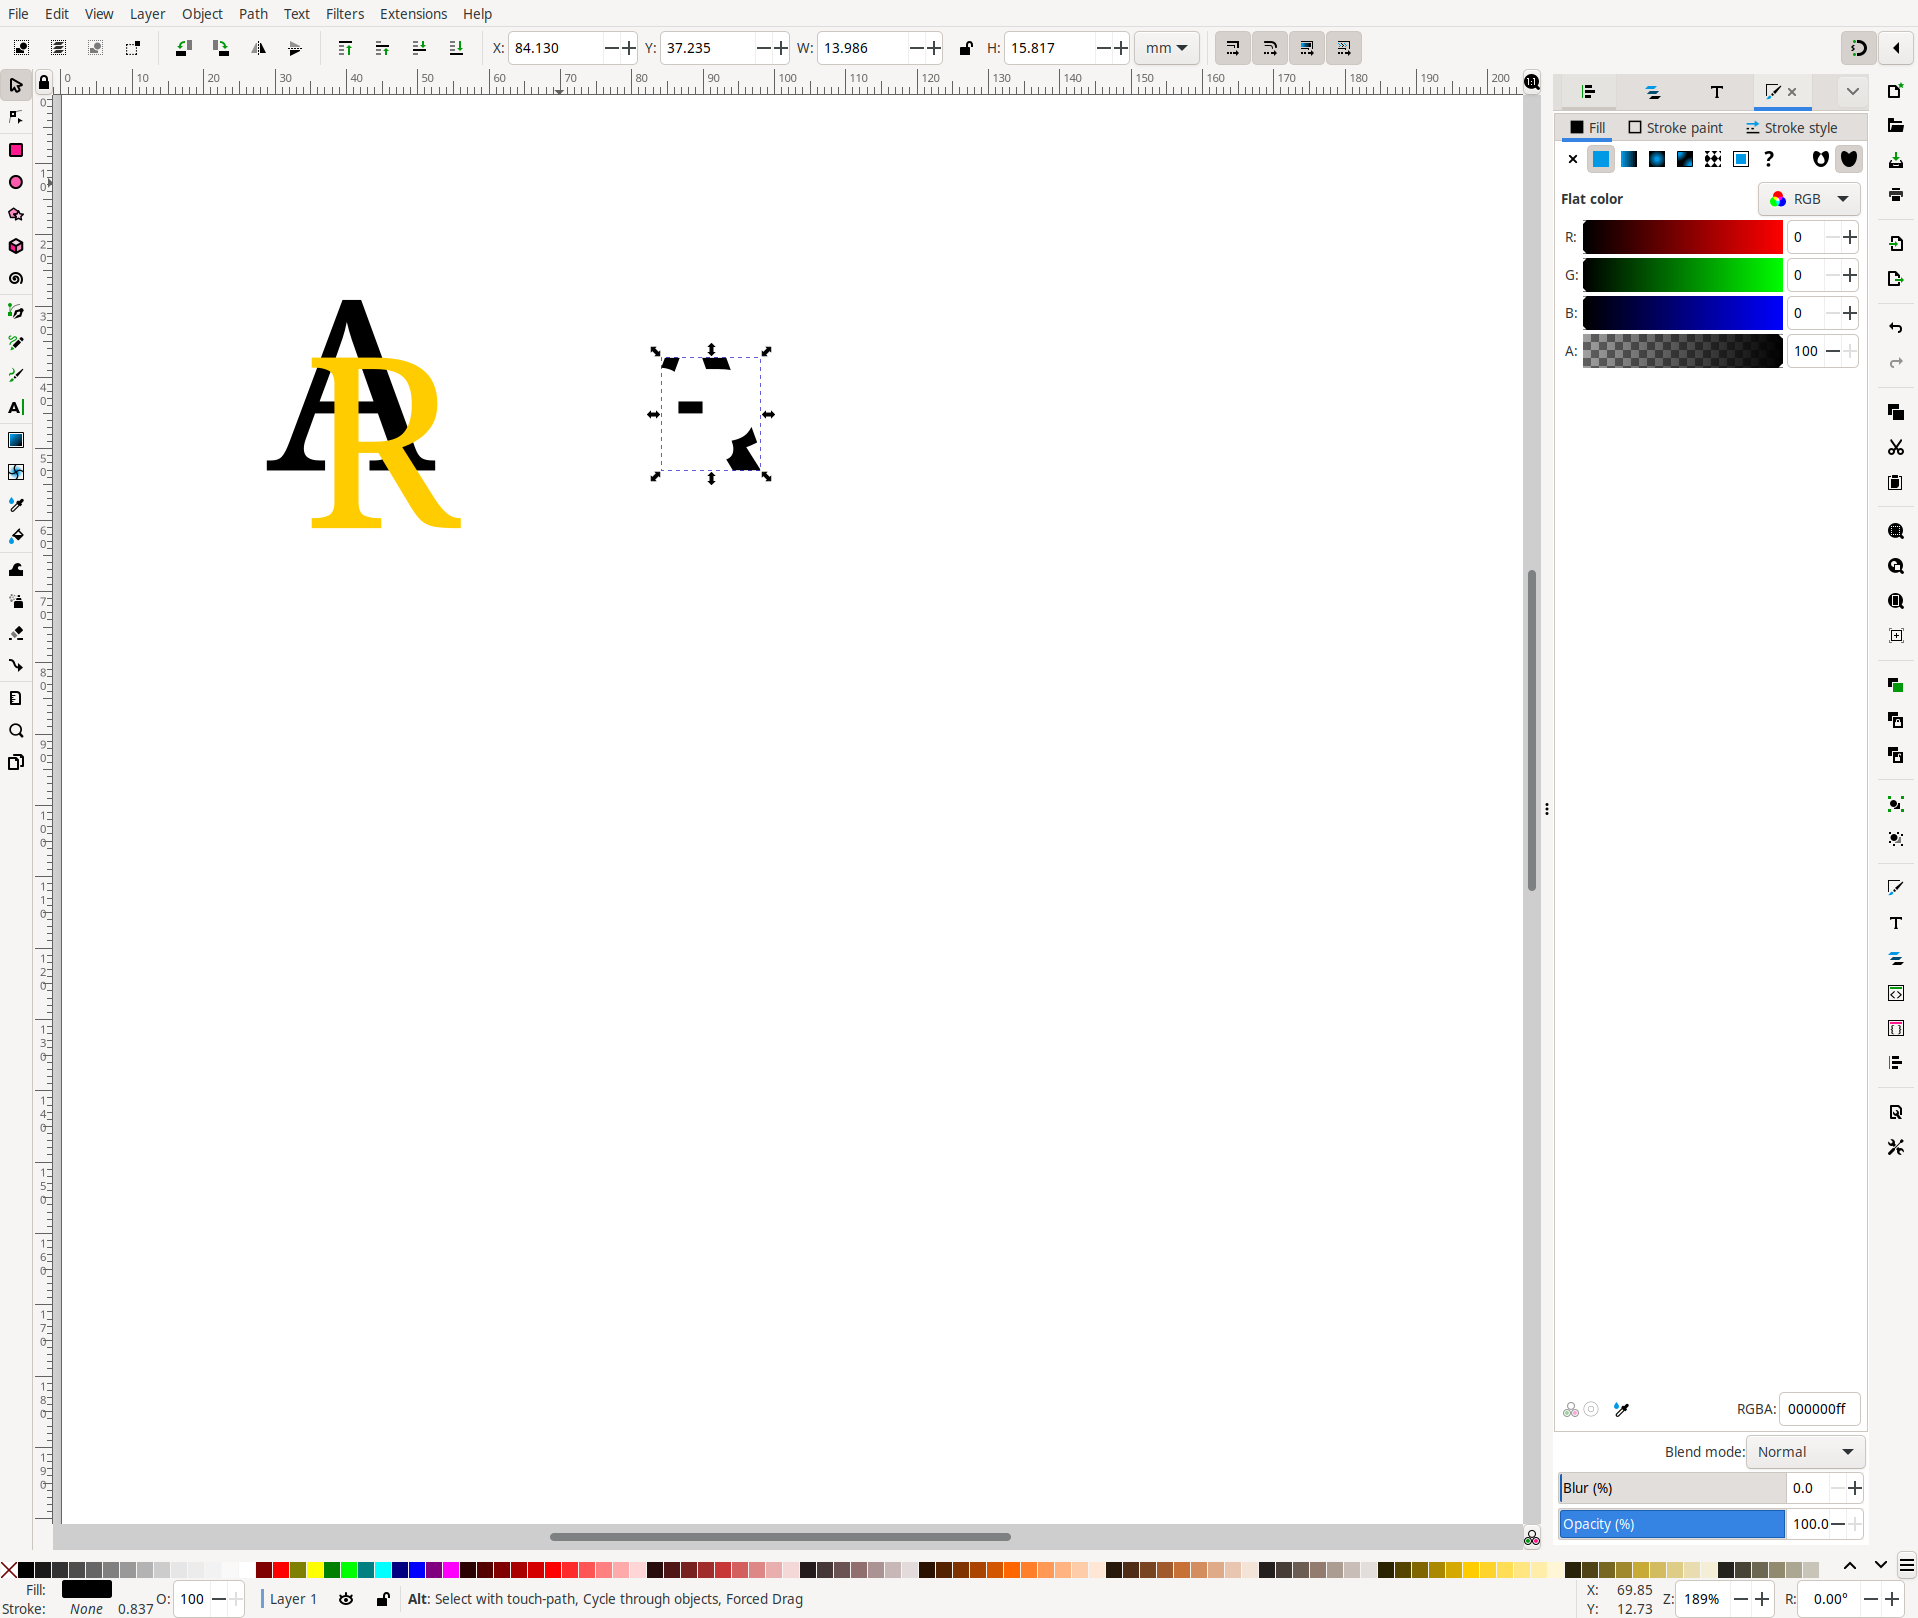
Task: Select radial gradient fill type
Action: coord(1657,159)
